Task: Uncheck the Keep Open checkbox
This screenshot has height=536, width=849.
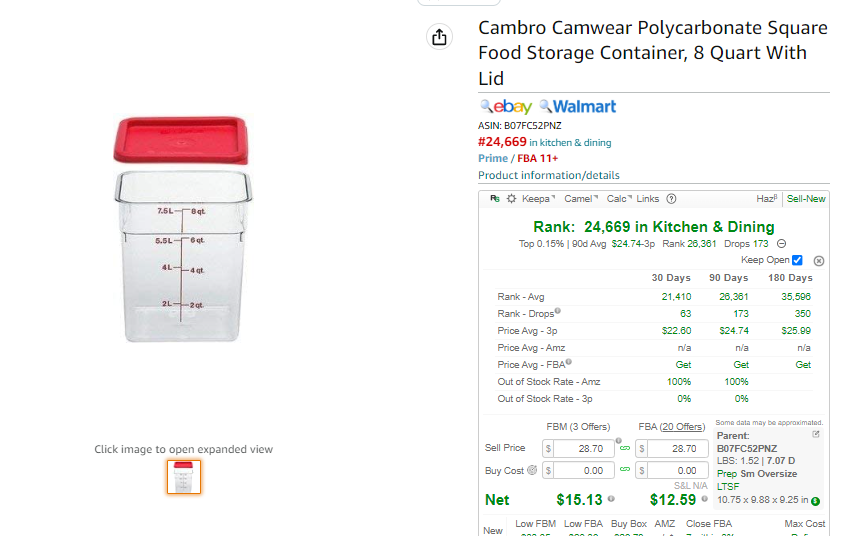Action: tap(797, 260)
